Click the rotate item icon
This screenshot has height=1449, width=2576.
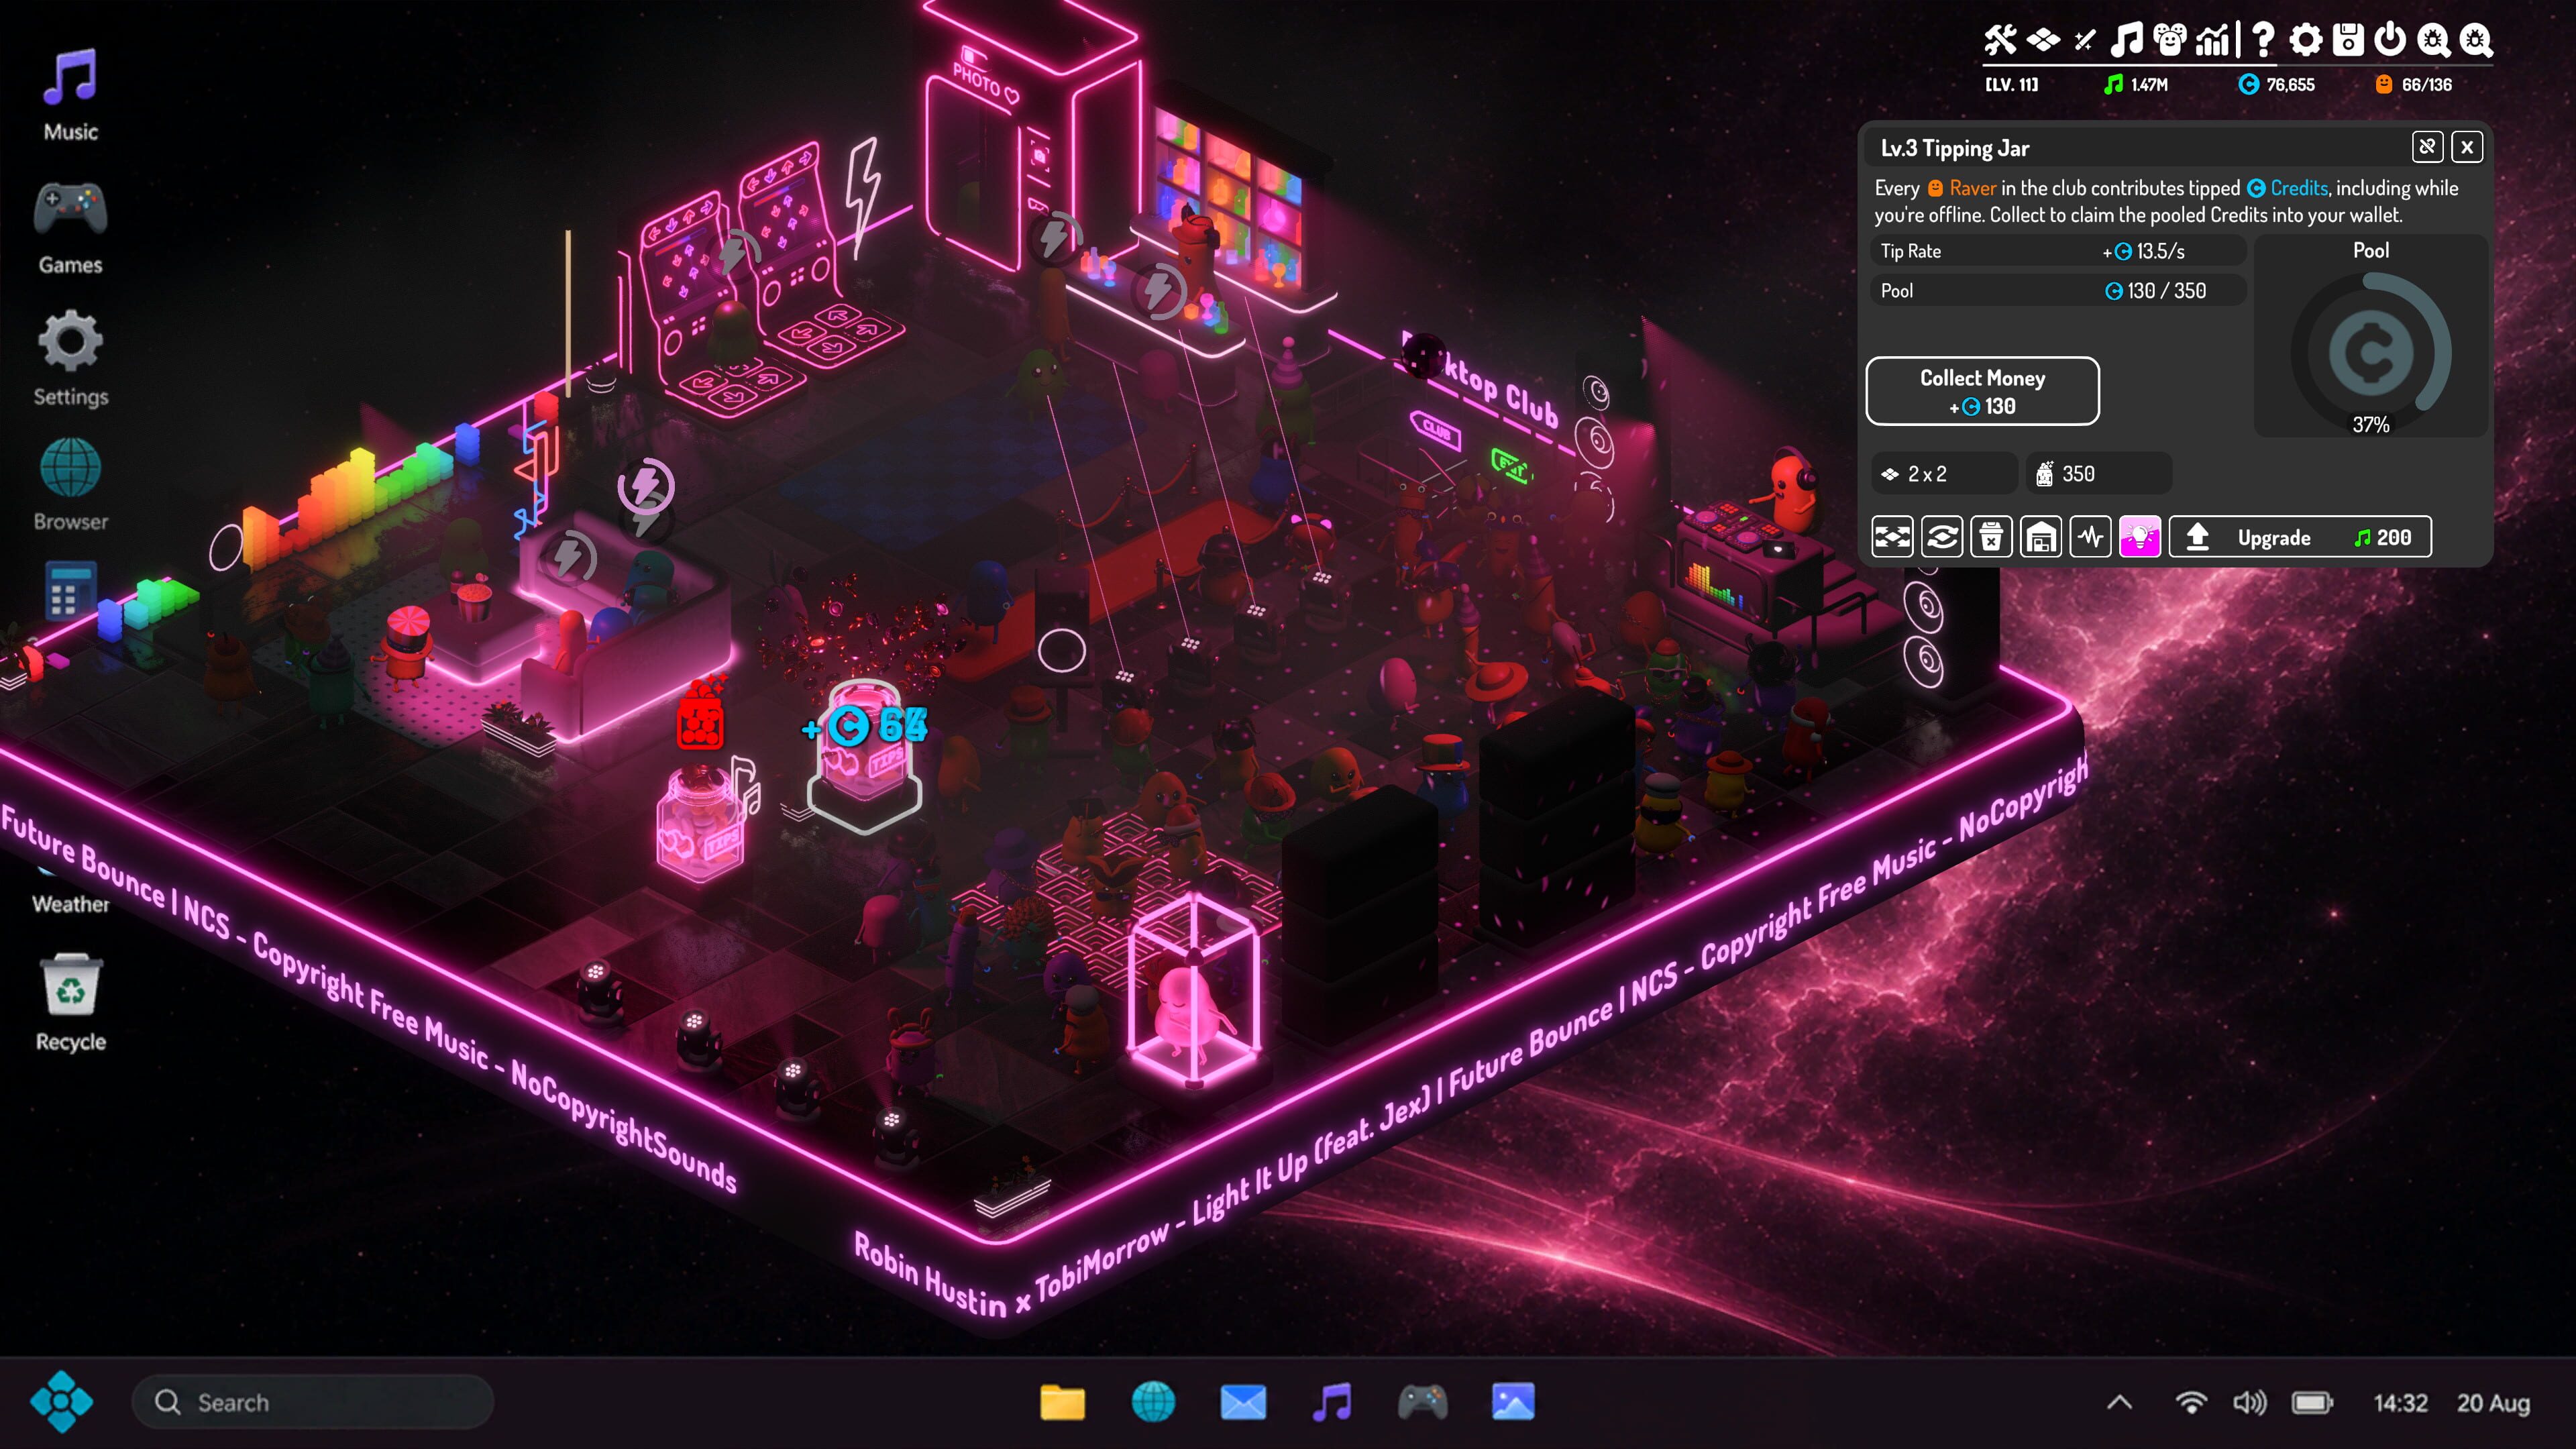1942,538
